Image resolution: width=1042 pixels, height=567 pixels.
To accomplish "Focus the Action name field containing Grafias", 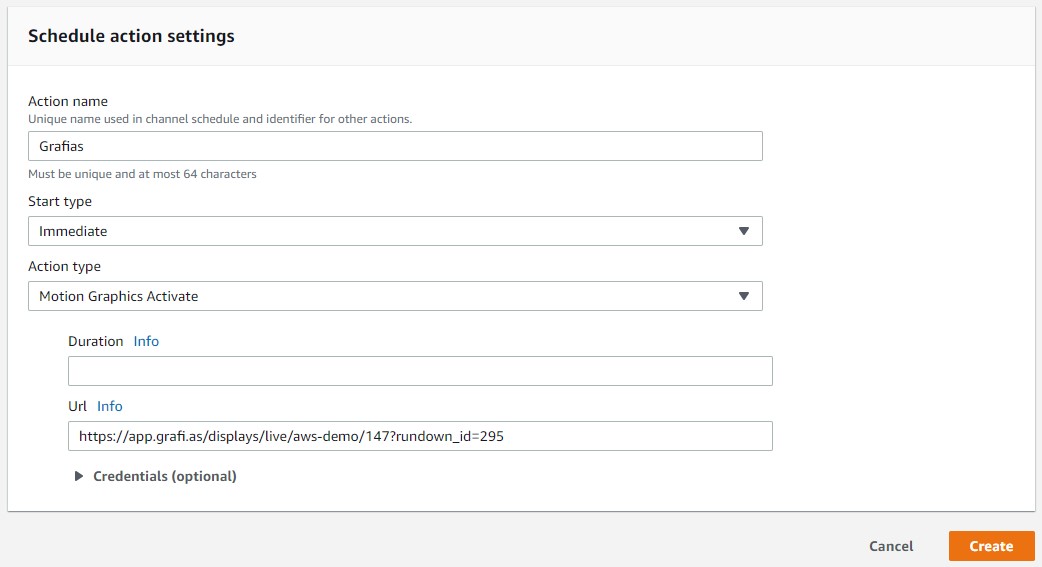I will pos(395,146).
